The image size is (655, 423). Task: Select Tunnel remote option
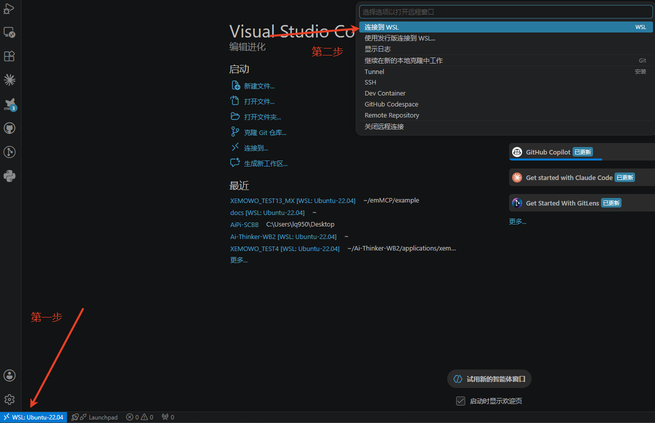505,71
